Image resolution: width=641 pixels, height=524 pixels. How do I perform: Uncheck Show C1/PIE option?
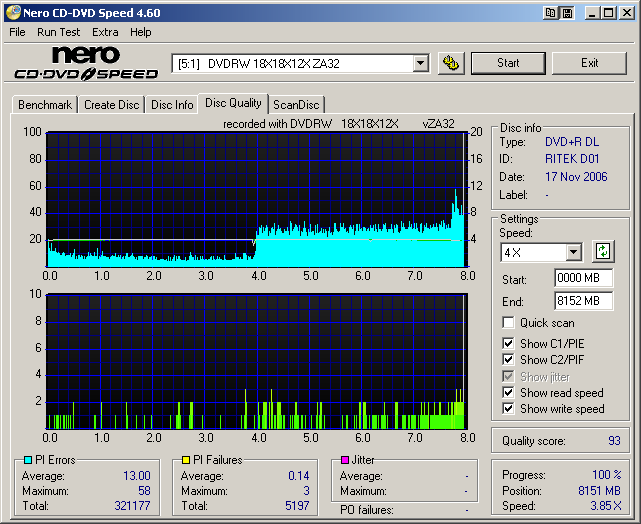509,344
